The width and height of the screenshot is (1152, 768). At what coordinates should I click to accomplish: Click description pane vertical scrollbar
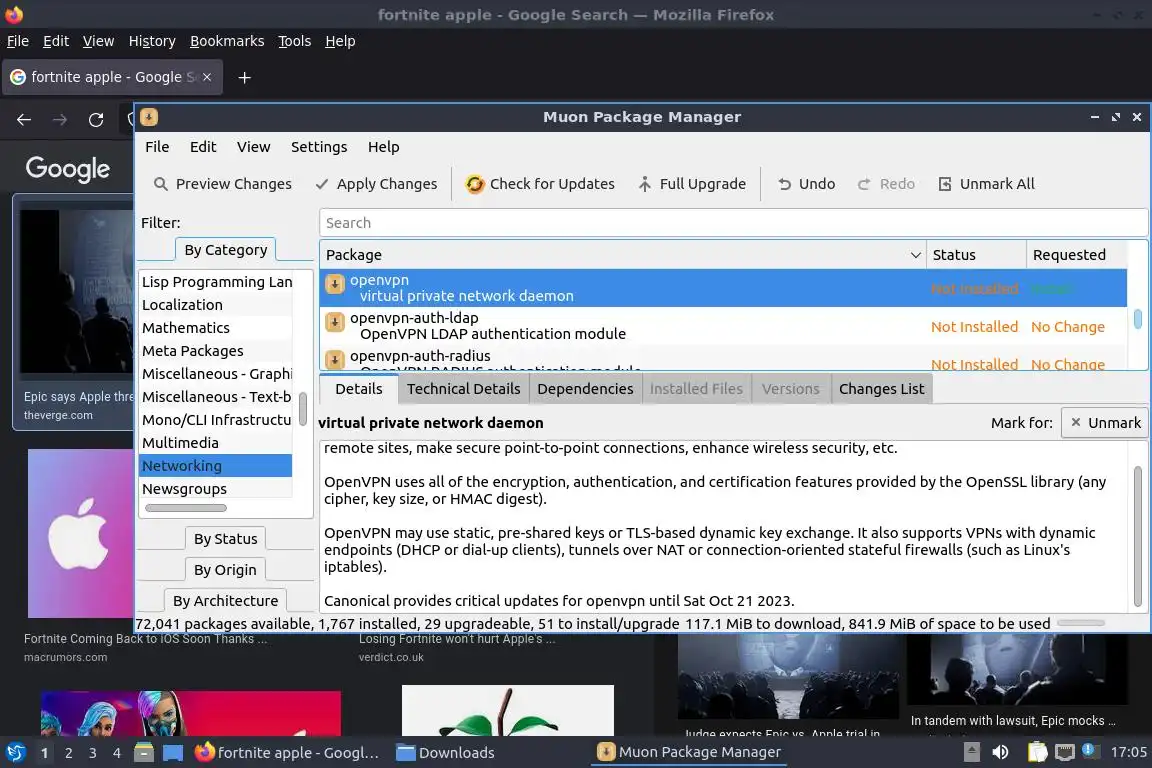tap(1137, 536)
